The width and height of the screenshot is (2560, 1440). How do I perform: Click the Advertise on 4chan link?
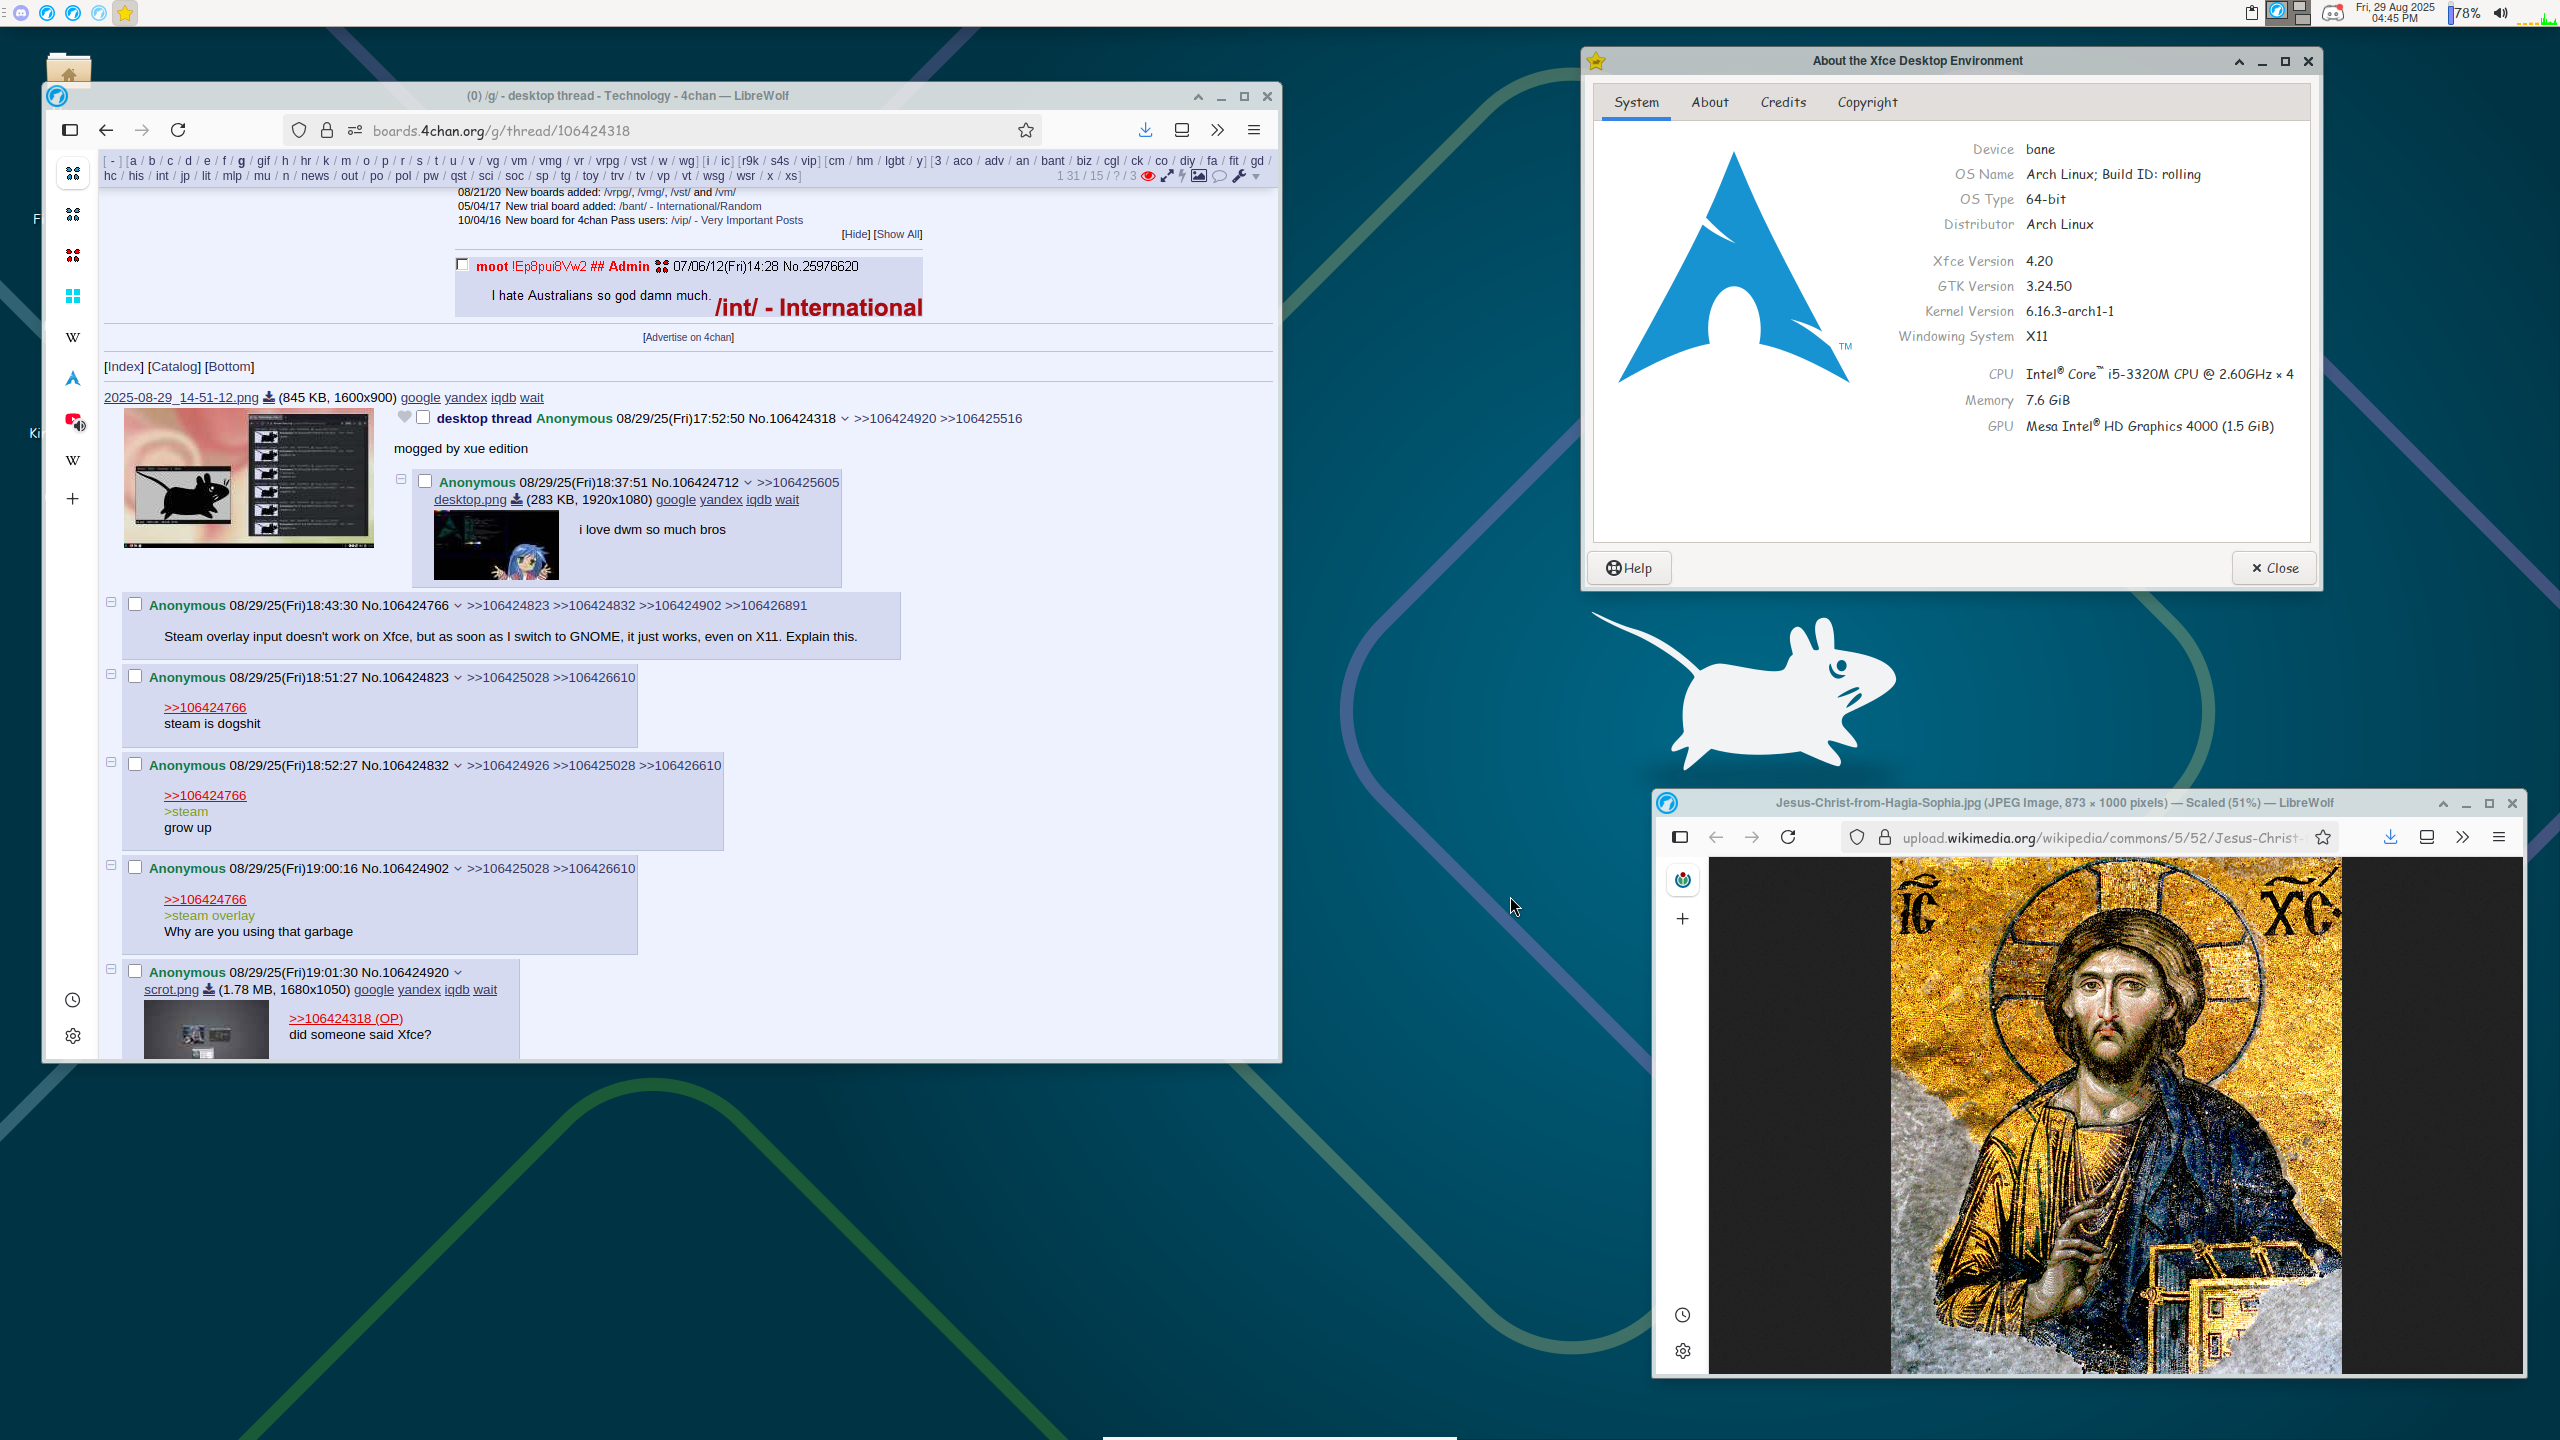688,338
